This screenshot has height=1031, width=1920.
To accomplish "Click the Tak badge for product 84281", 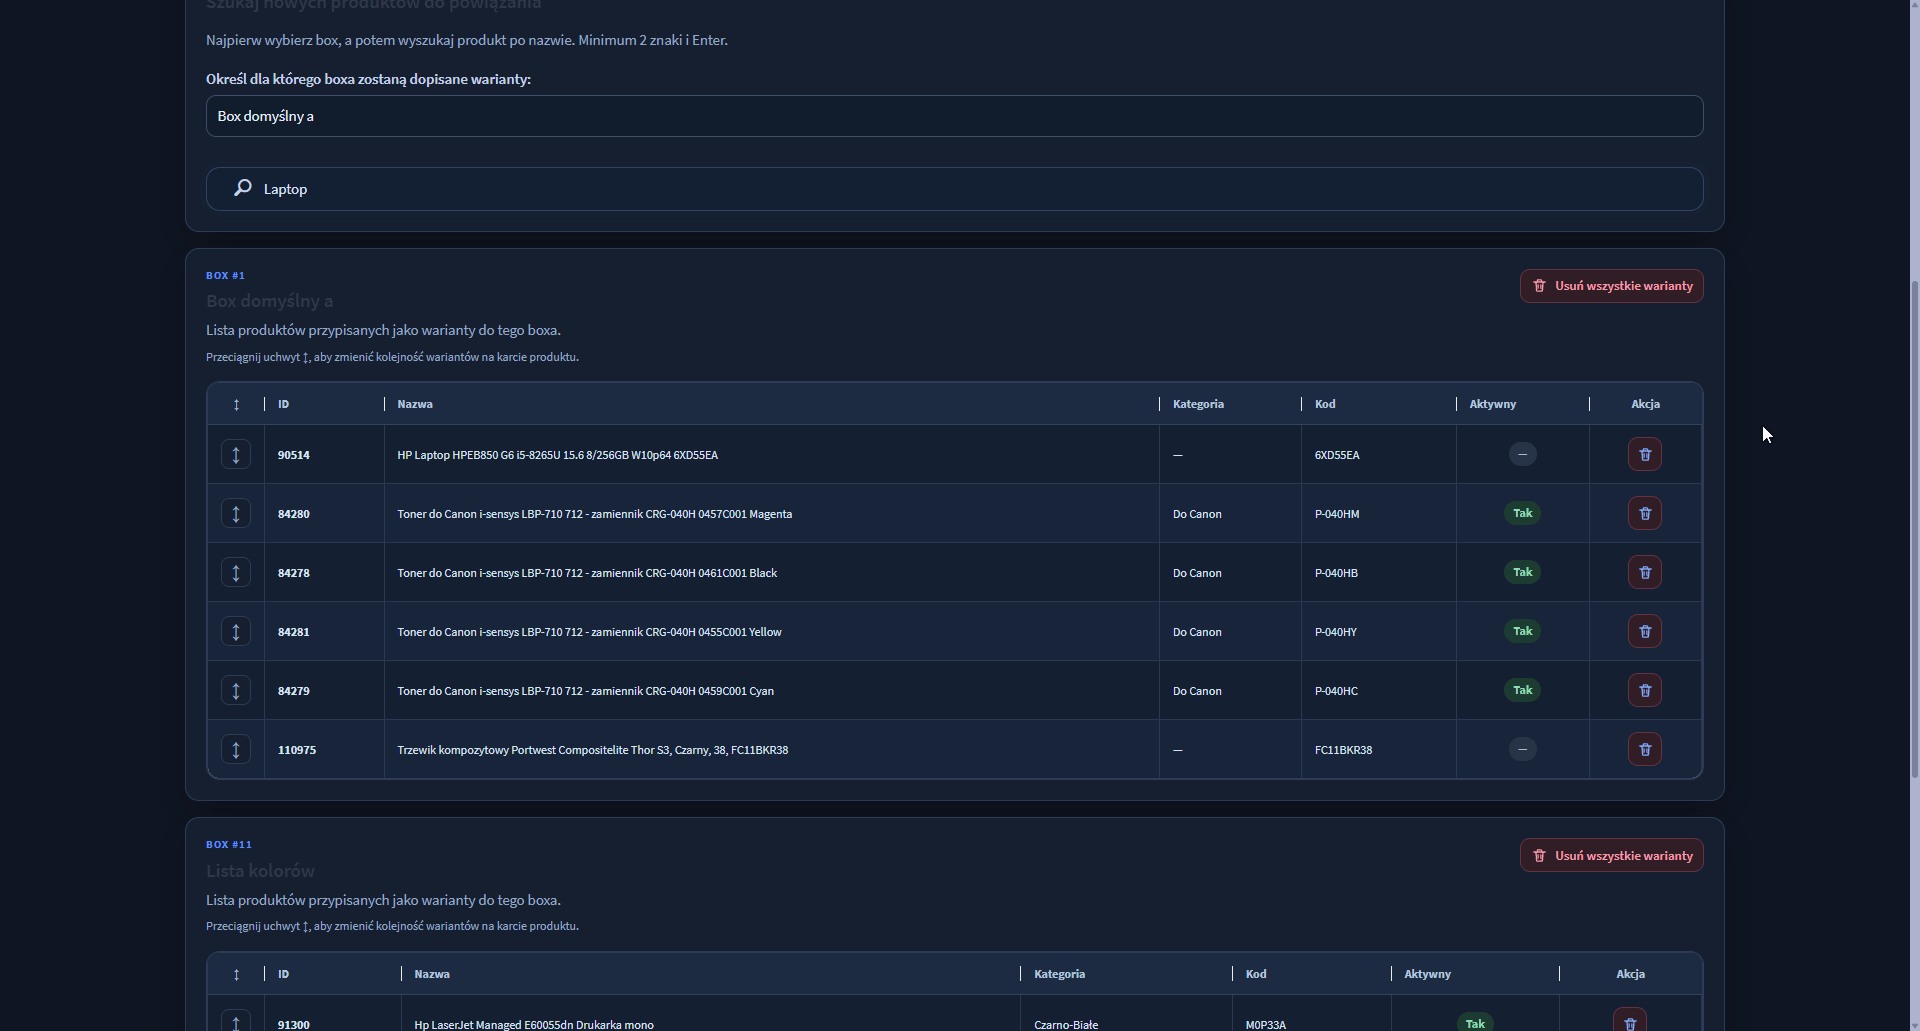I will [x=1522, y=631].
